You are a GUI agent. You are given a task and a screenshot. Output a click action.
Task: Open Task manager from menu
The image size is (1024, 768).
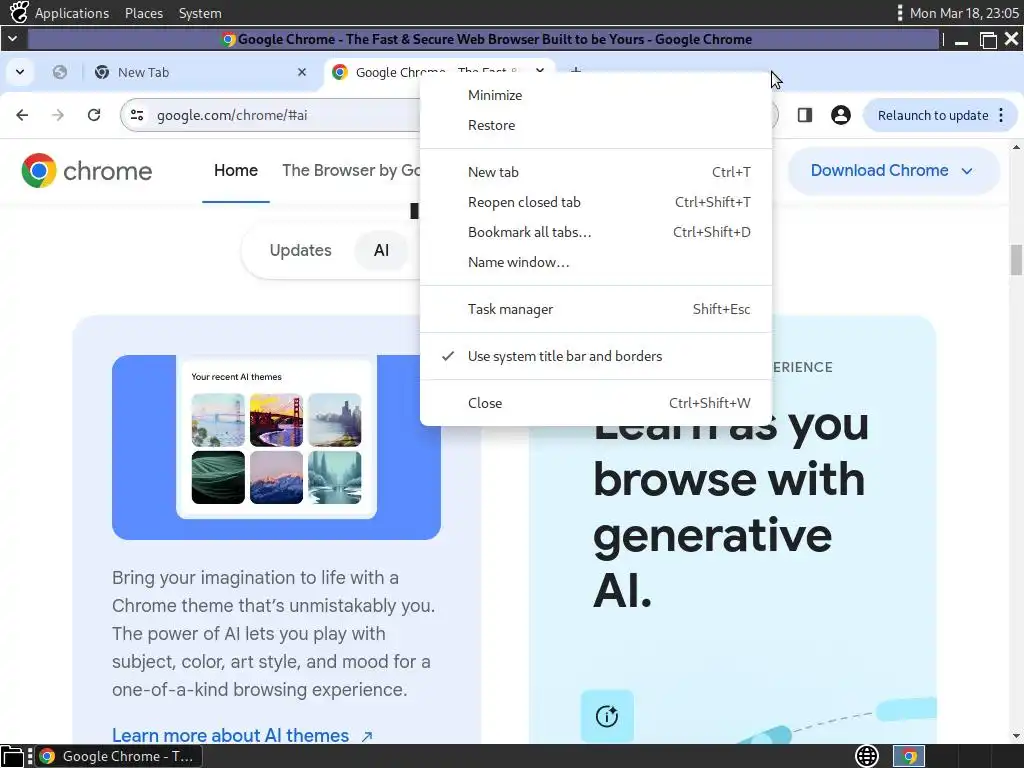click(x=596, y=310)
